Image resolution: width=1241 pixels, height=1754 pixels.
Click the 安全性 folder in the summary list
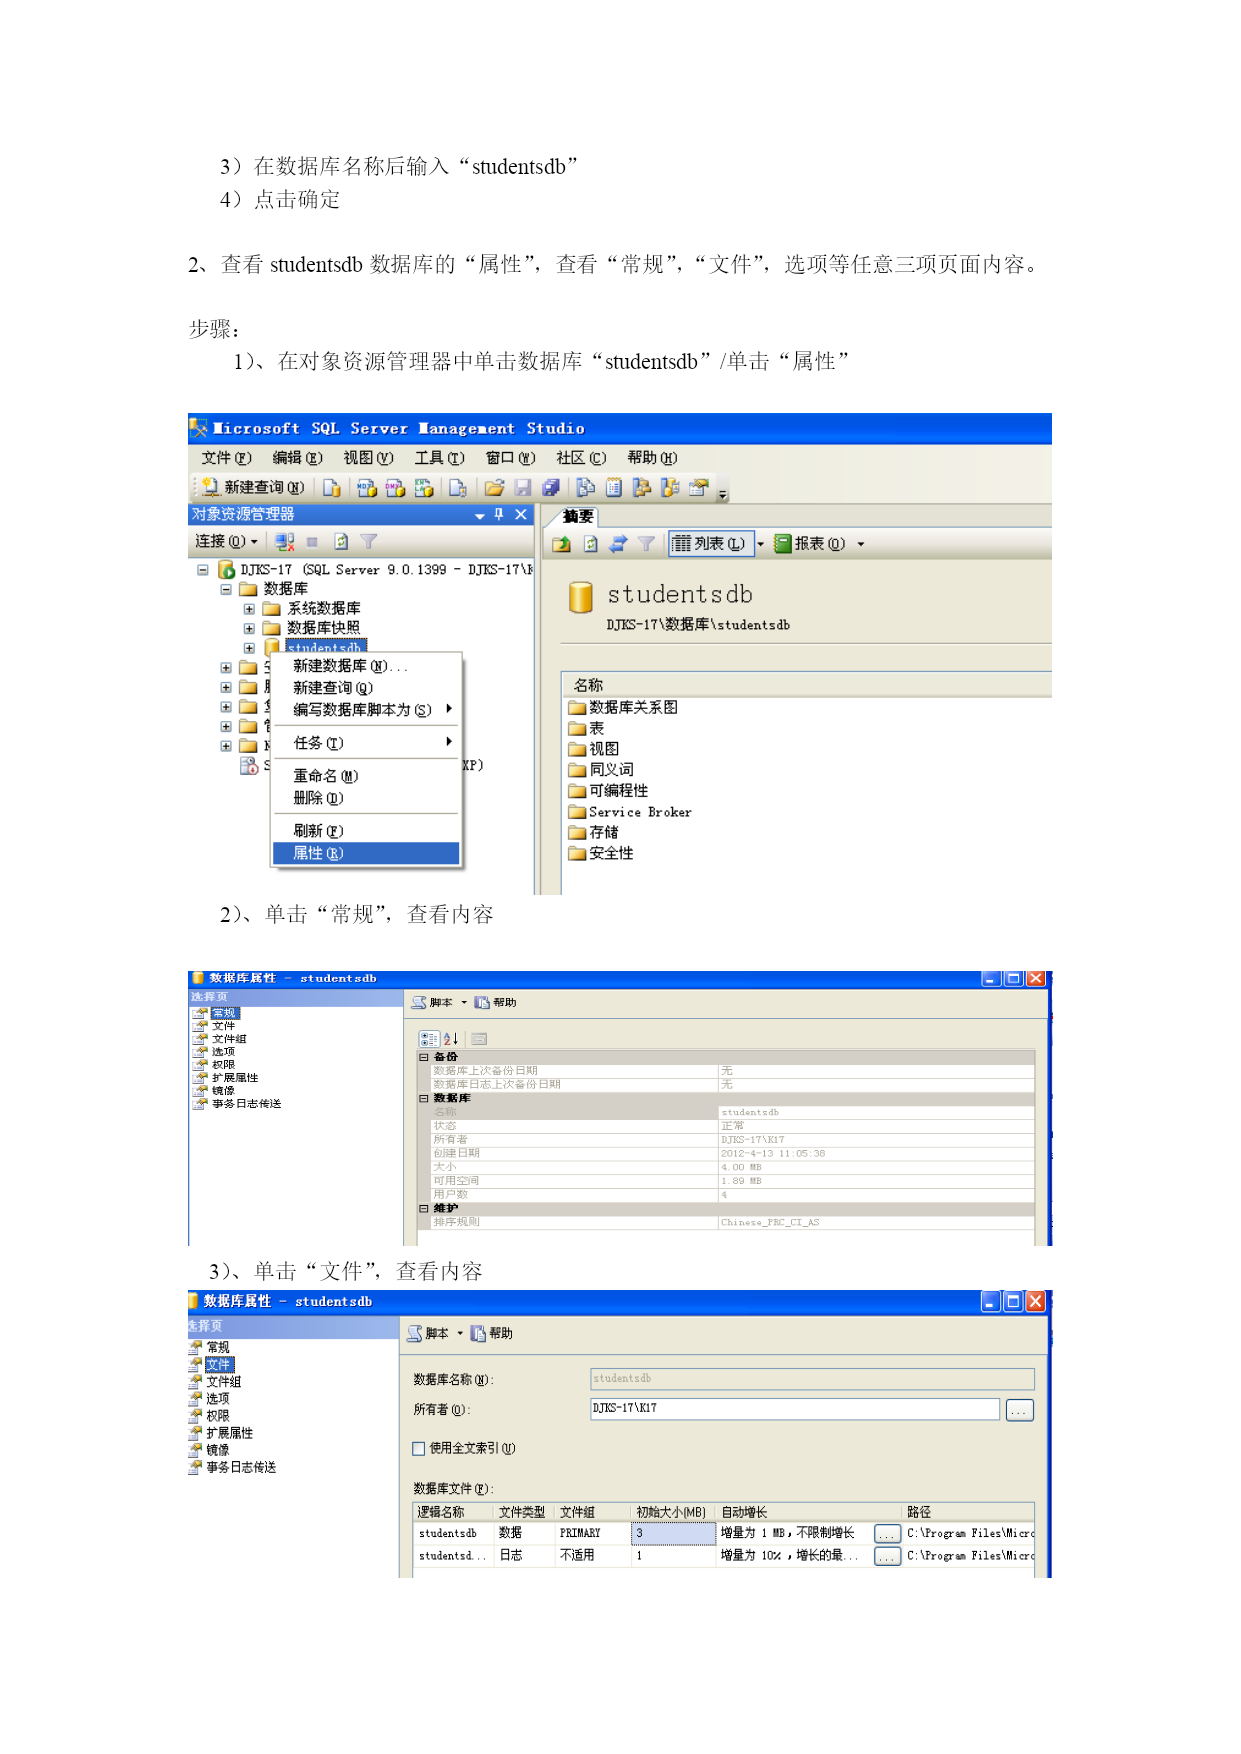tap(601, 853)
